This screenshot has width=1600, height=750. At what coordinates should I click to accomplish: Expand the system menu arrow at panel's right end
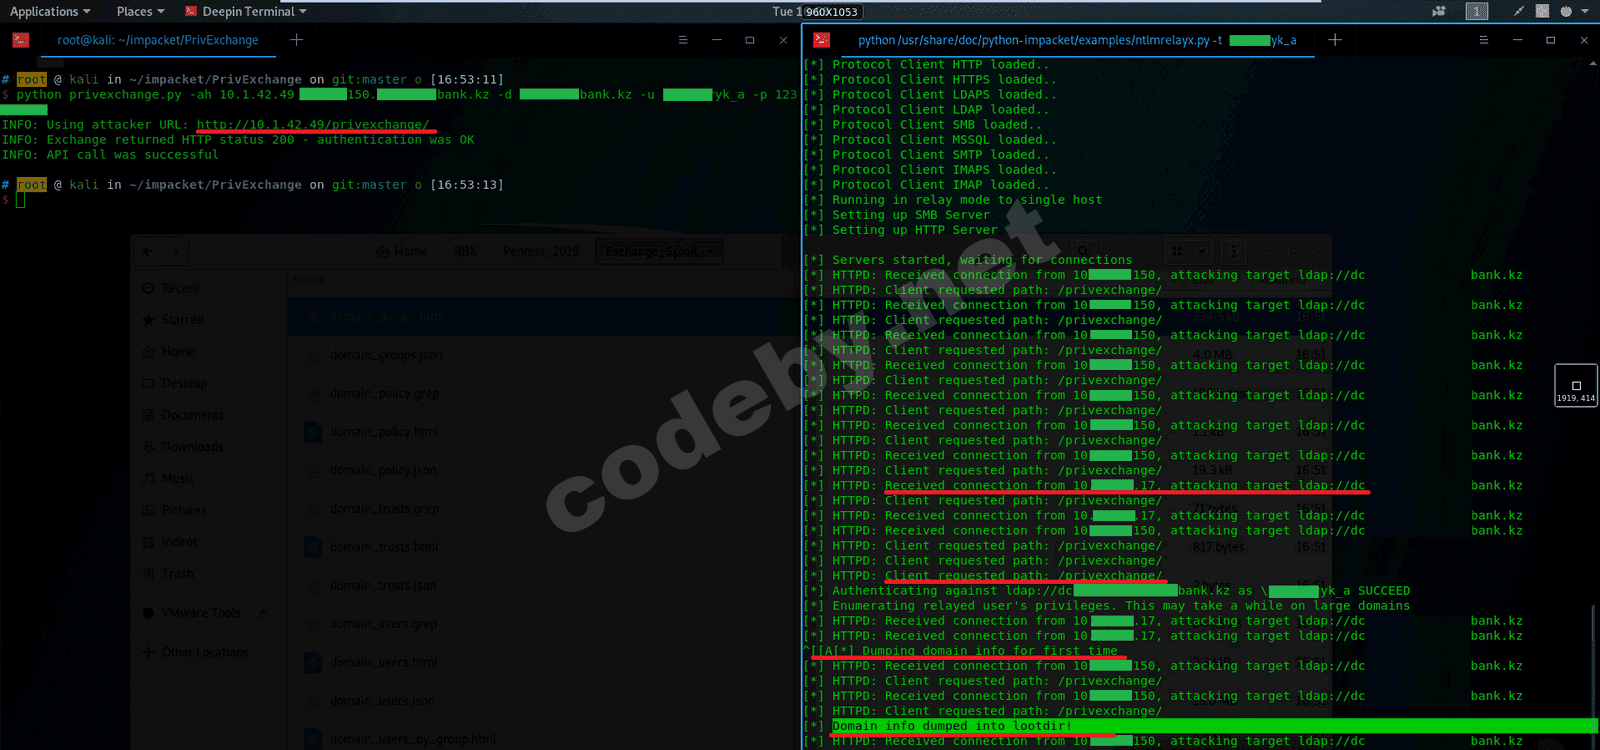click(x=1585, y=12)
